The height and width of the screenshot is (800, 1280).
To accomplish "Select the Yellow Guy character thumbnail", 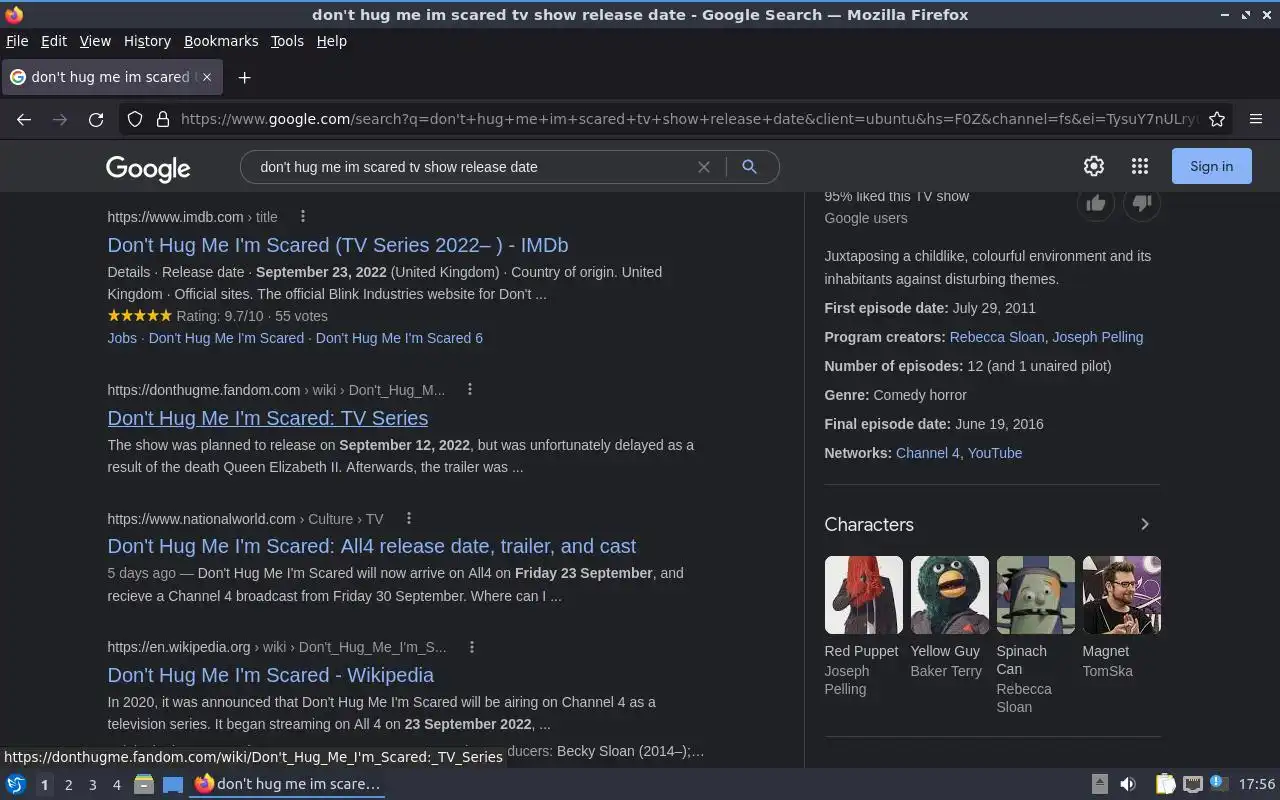I will 949,595.
